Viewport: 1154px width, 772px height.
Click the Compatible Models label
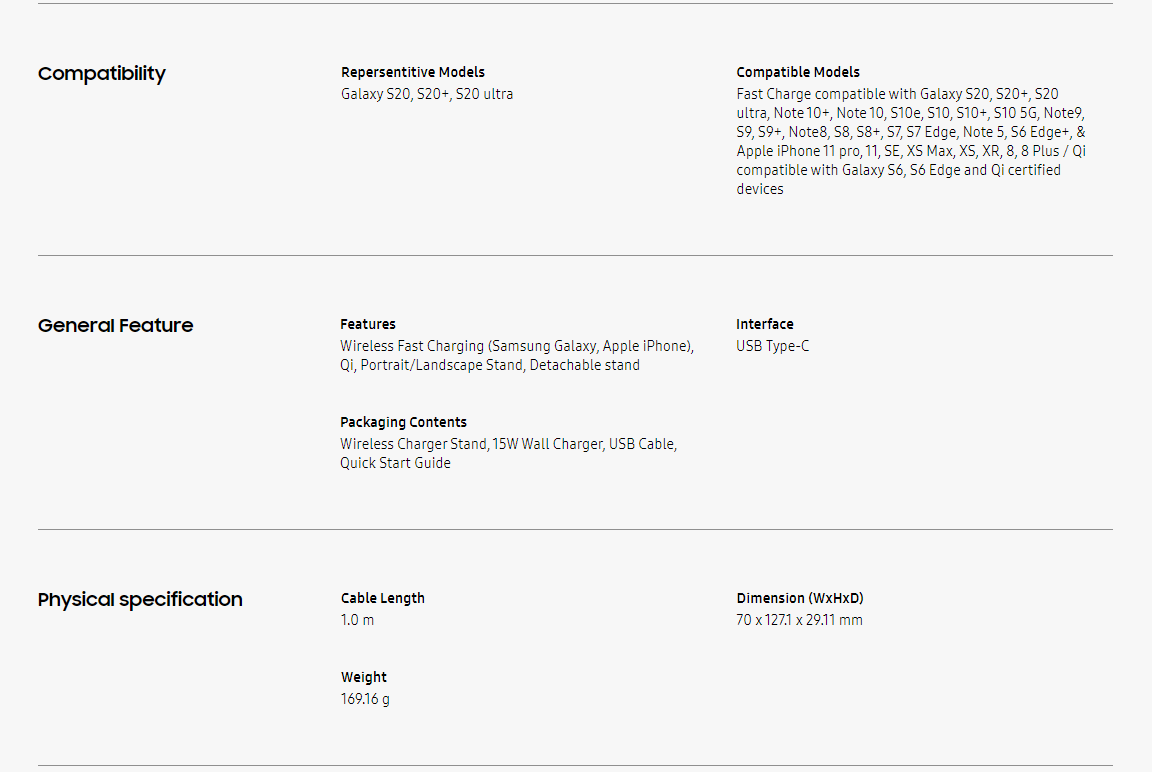click(797, 72)
